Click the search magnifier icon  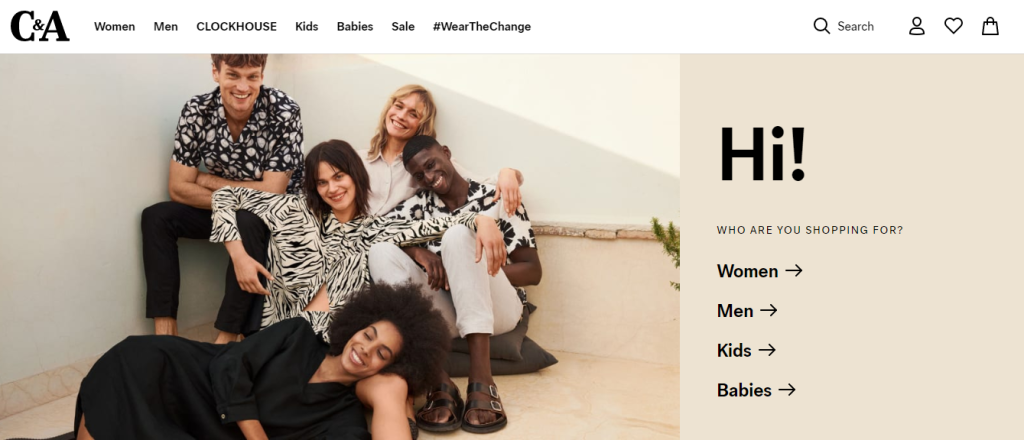(x=822, y=26)
